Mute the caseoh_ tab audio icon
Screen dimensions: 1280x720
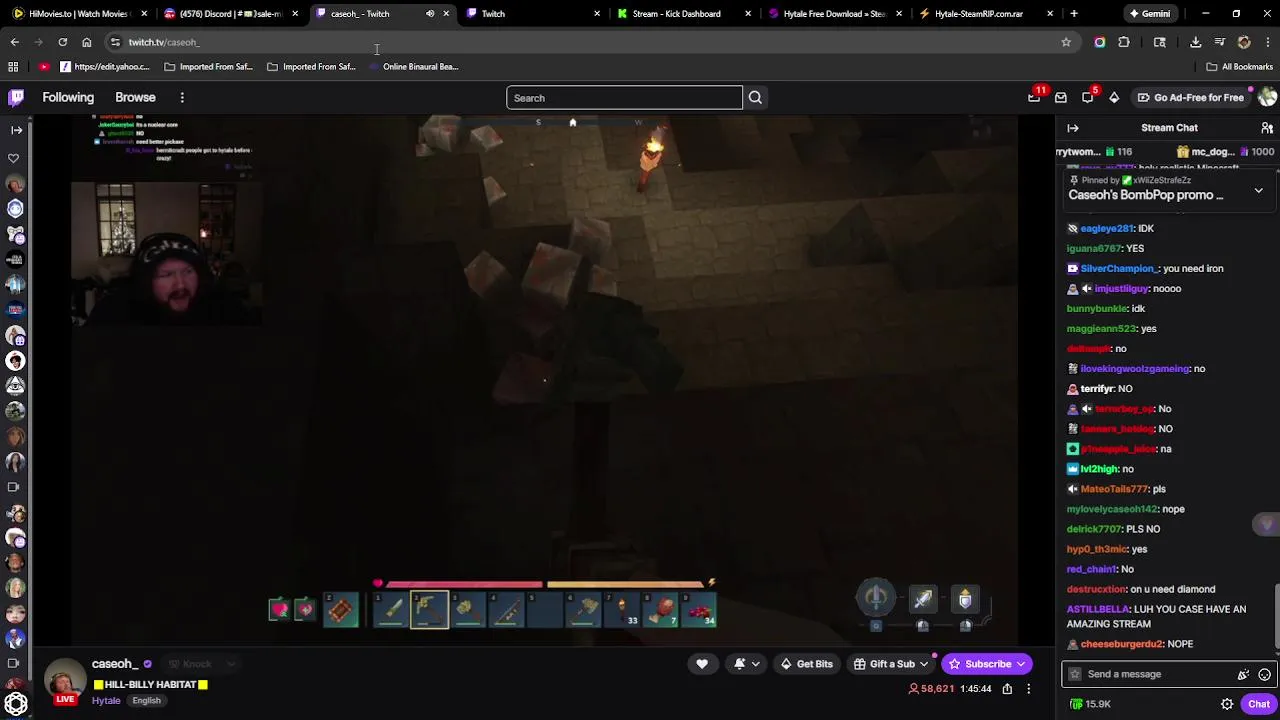pyautogui.click(x=430, y=14)
